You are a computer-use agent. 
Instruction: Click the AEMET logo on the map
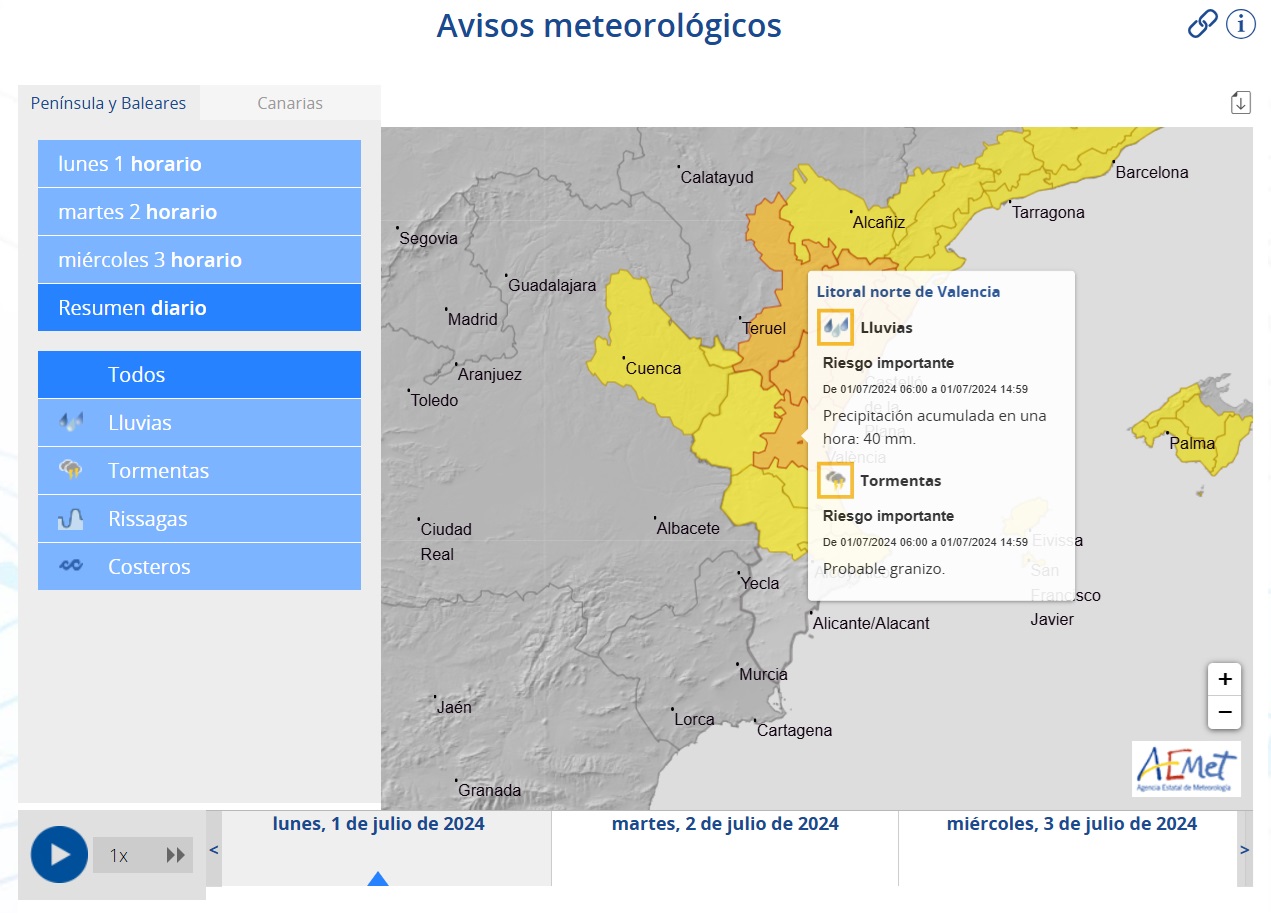pos(1186,769)
